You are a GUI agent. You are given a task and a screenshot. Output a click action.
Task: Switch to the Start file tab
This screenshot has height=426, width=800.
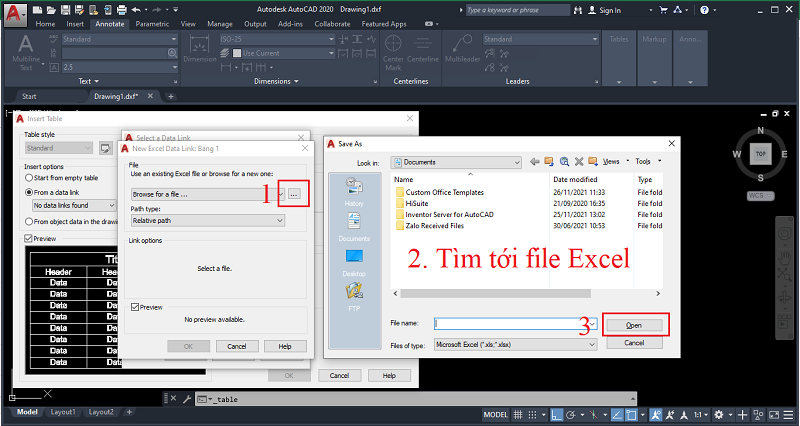29,96
